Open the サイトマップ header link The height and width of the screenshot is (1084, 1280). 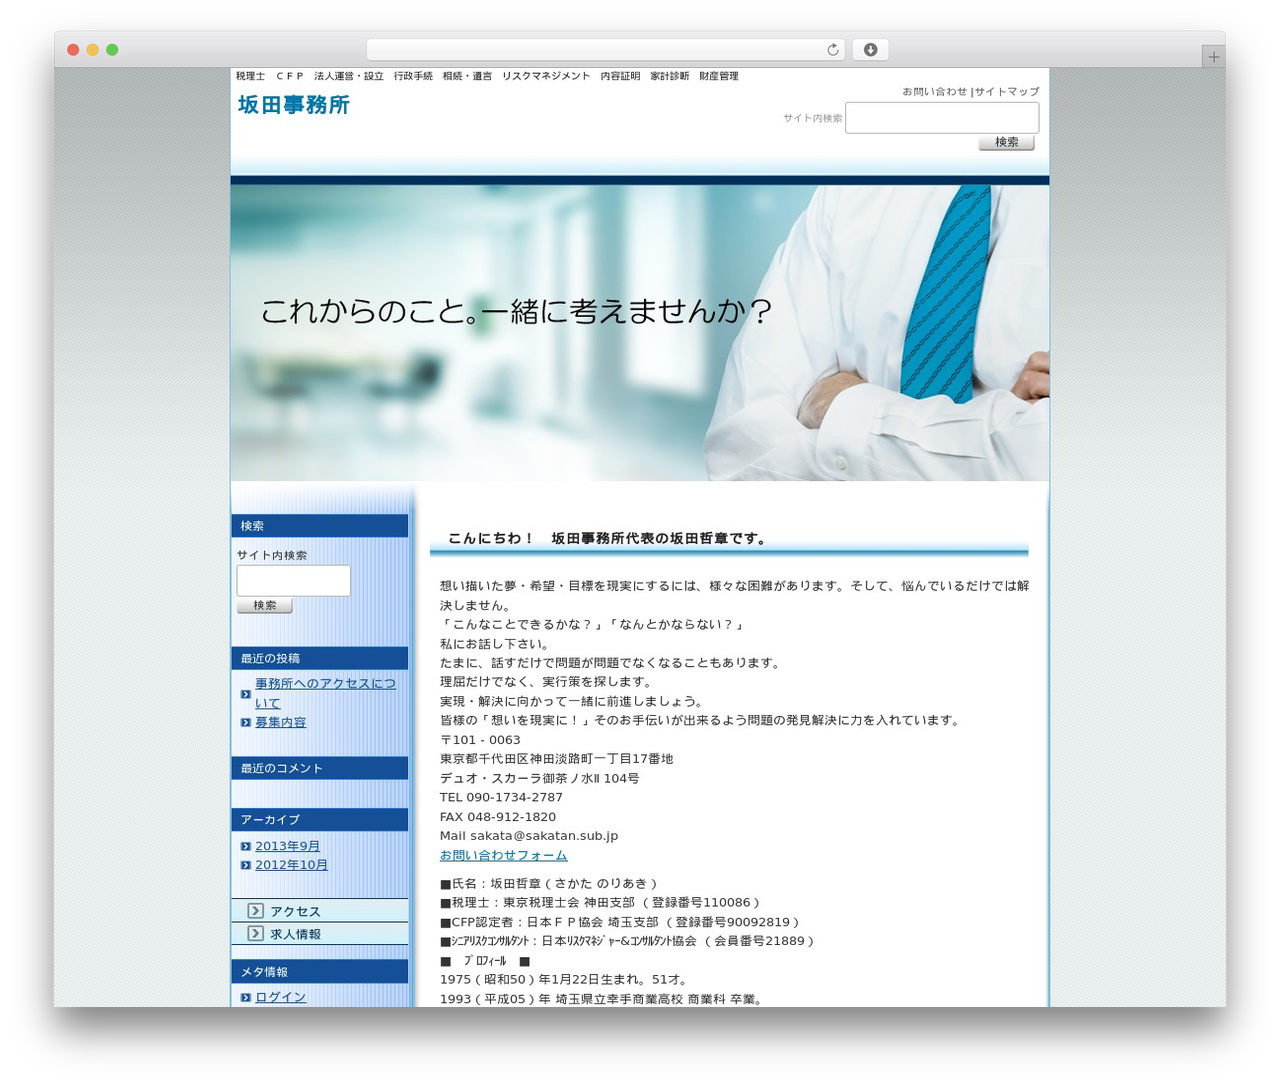click(1007, 91)
